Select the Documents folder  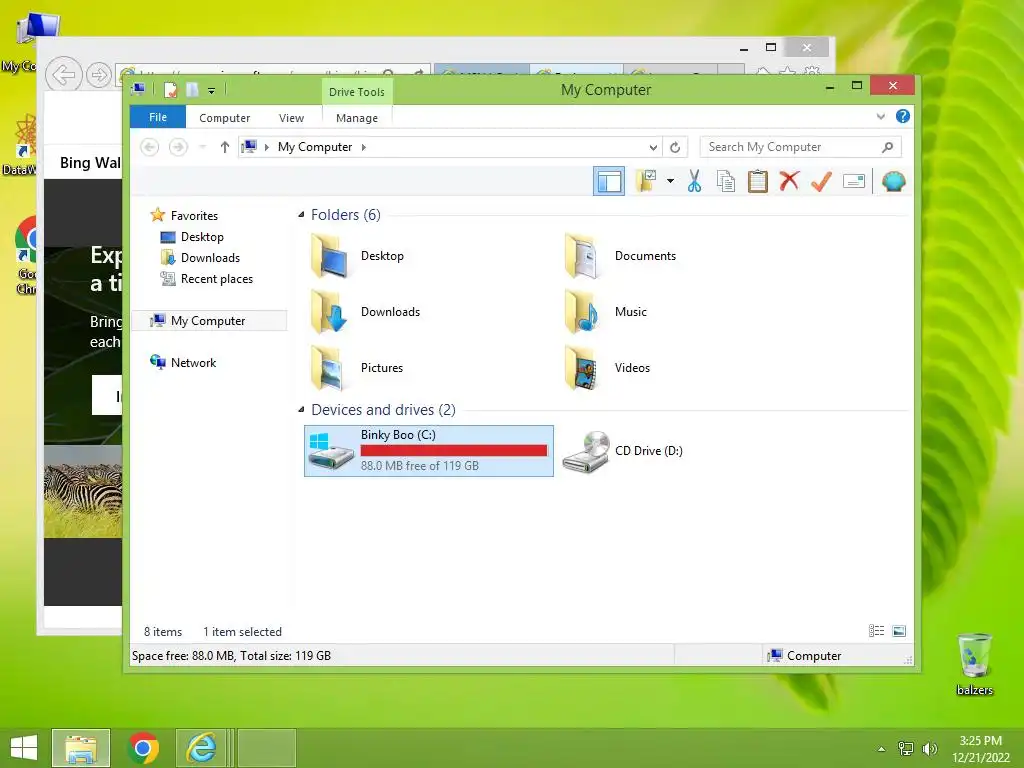(x=620, y=256)
